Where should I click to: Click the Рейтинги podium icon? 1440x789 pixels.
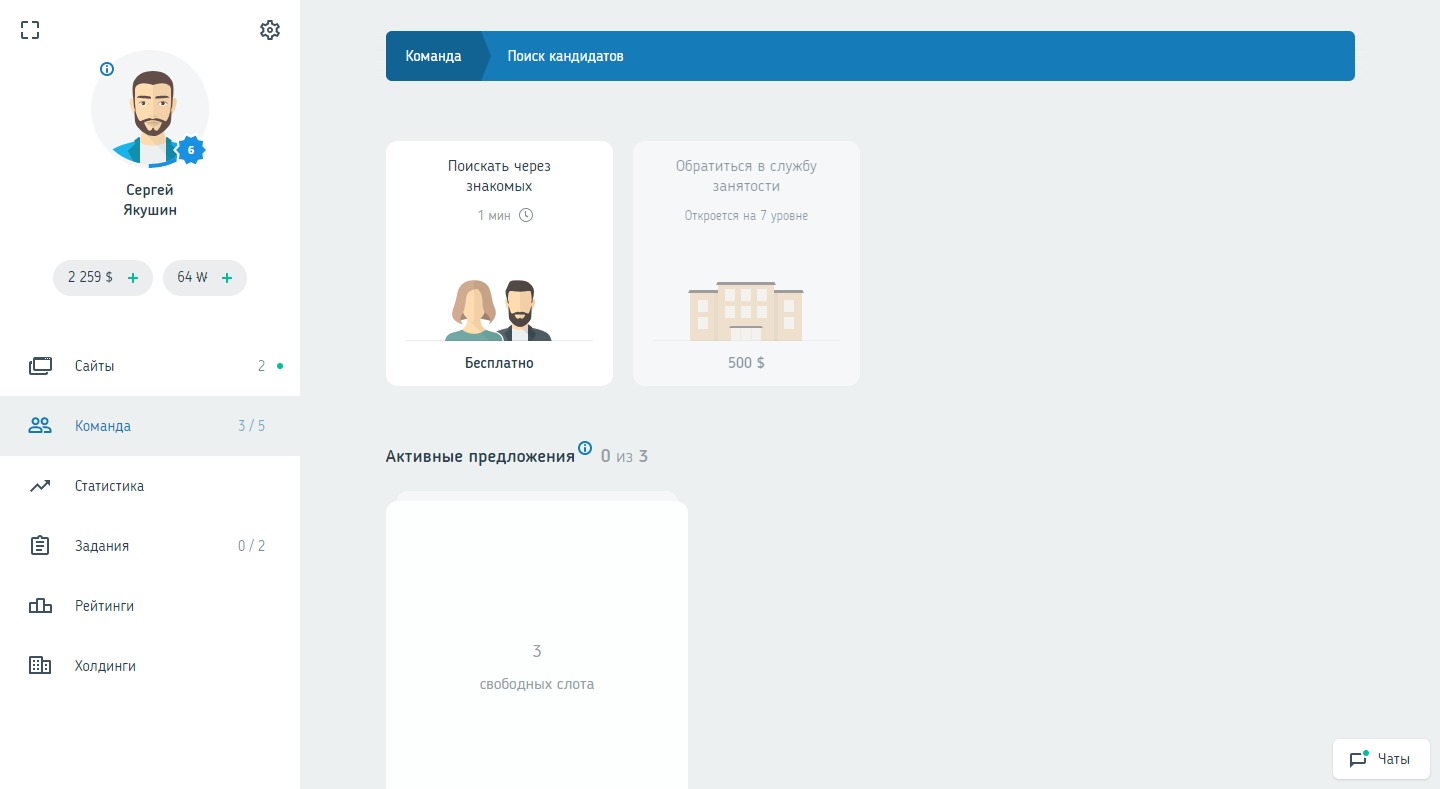click(x=40, y=606)
